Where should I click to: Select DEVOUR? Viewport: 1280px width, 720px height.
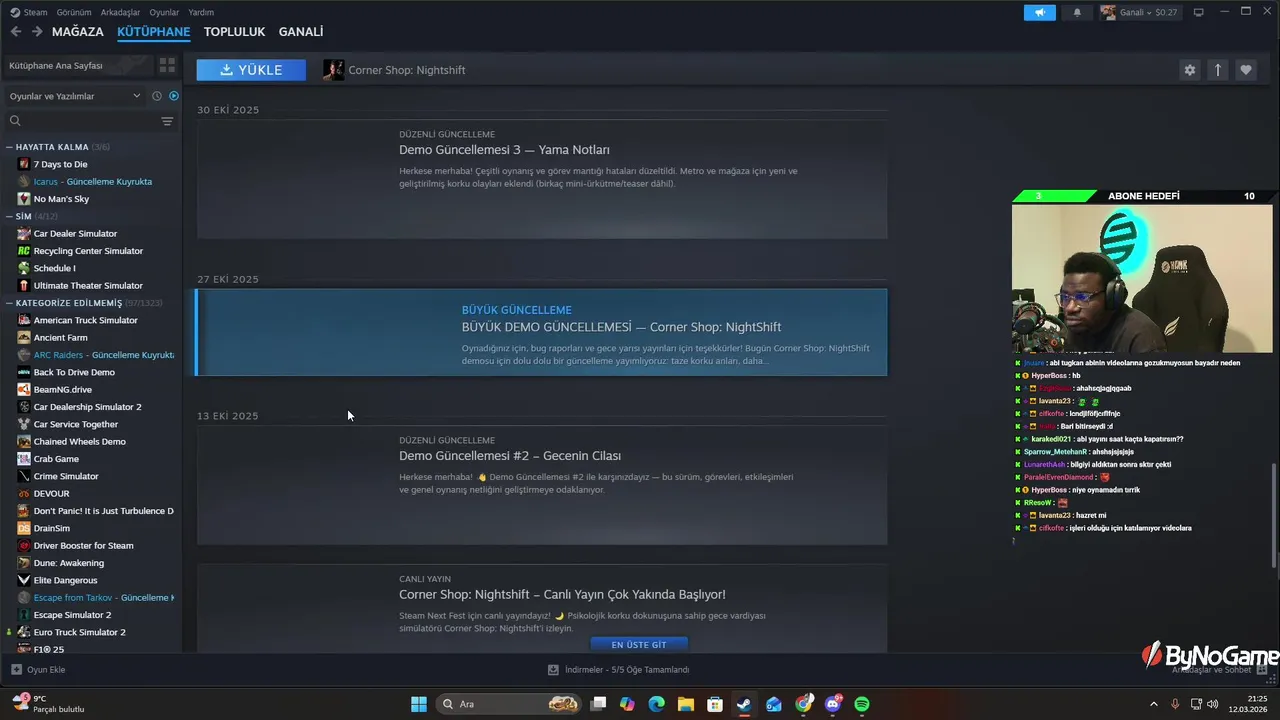point(51,493)
